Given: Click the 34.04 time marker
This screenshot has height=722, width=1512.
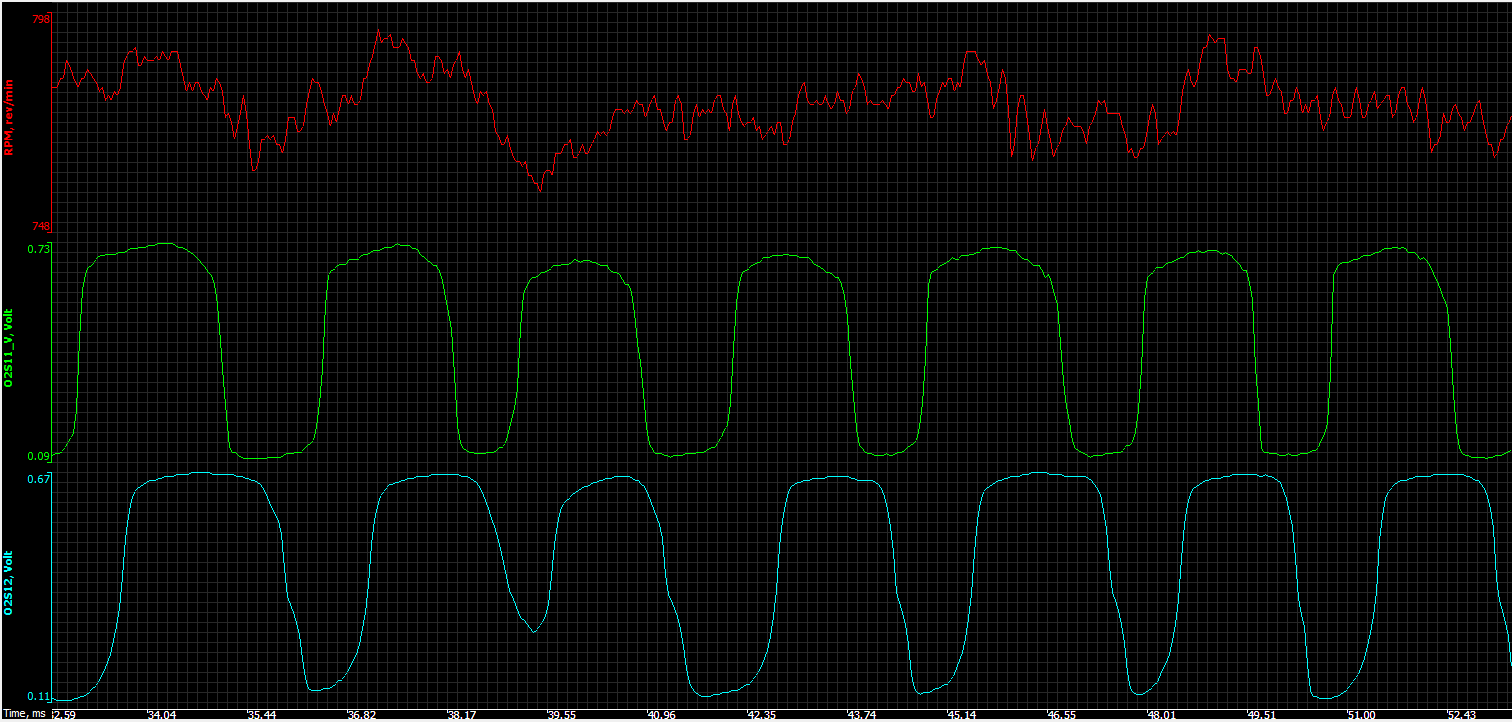Looking at the screenshot, I should tap(160, 715).
